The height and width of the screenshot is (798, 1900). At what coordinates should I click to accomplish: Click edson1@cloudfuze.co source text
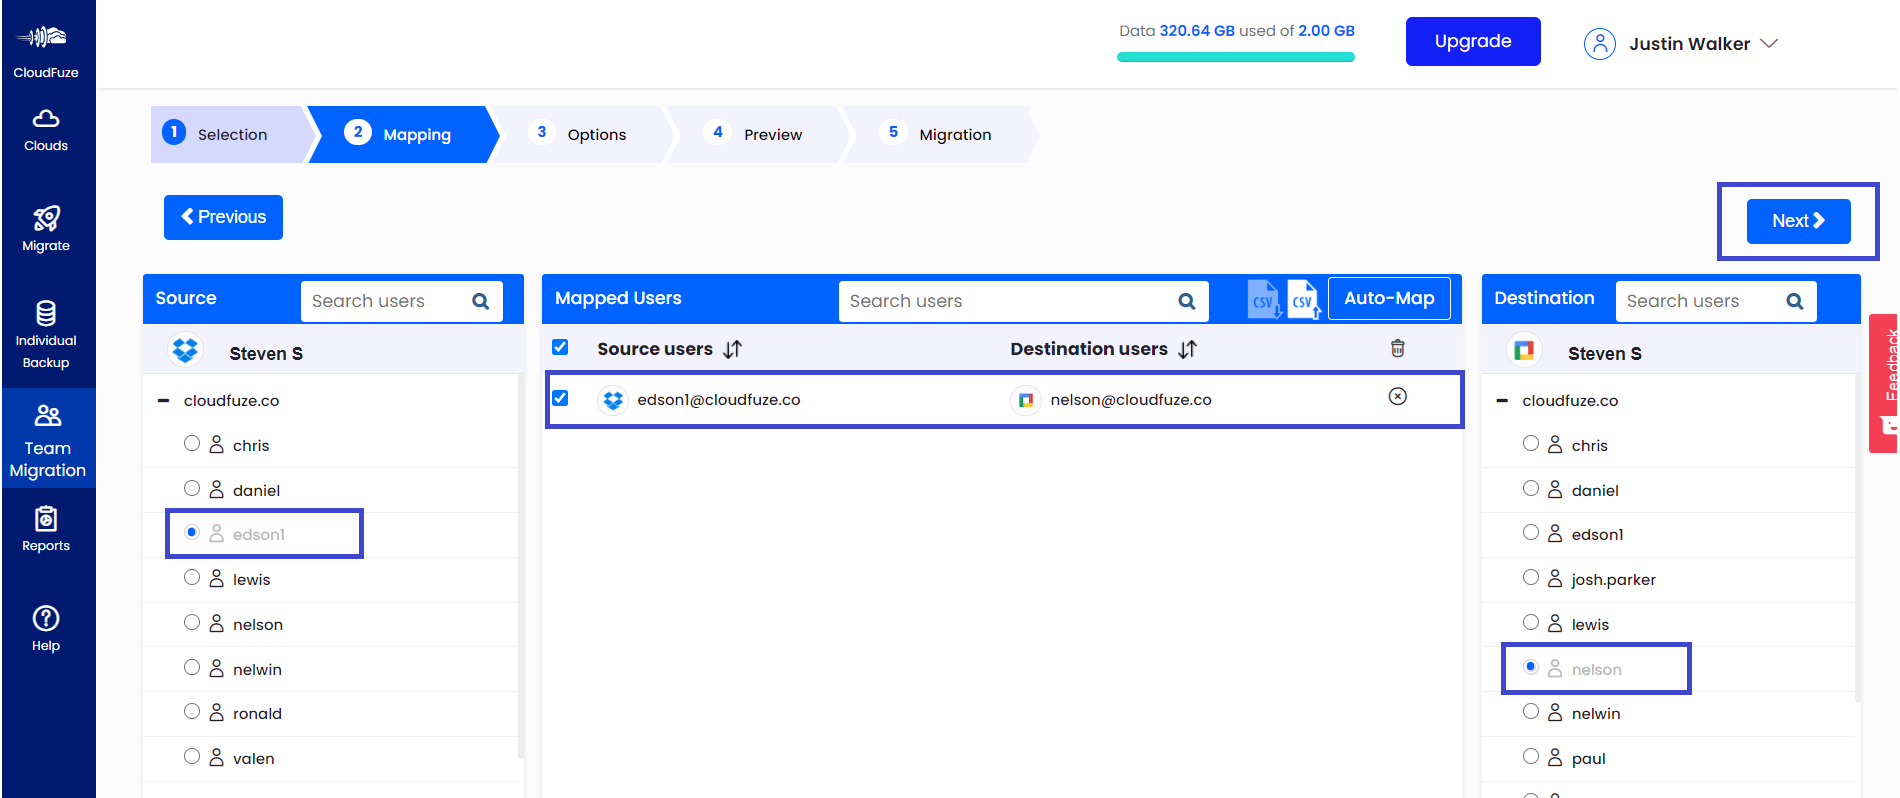pos(719,400)
